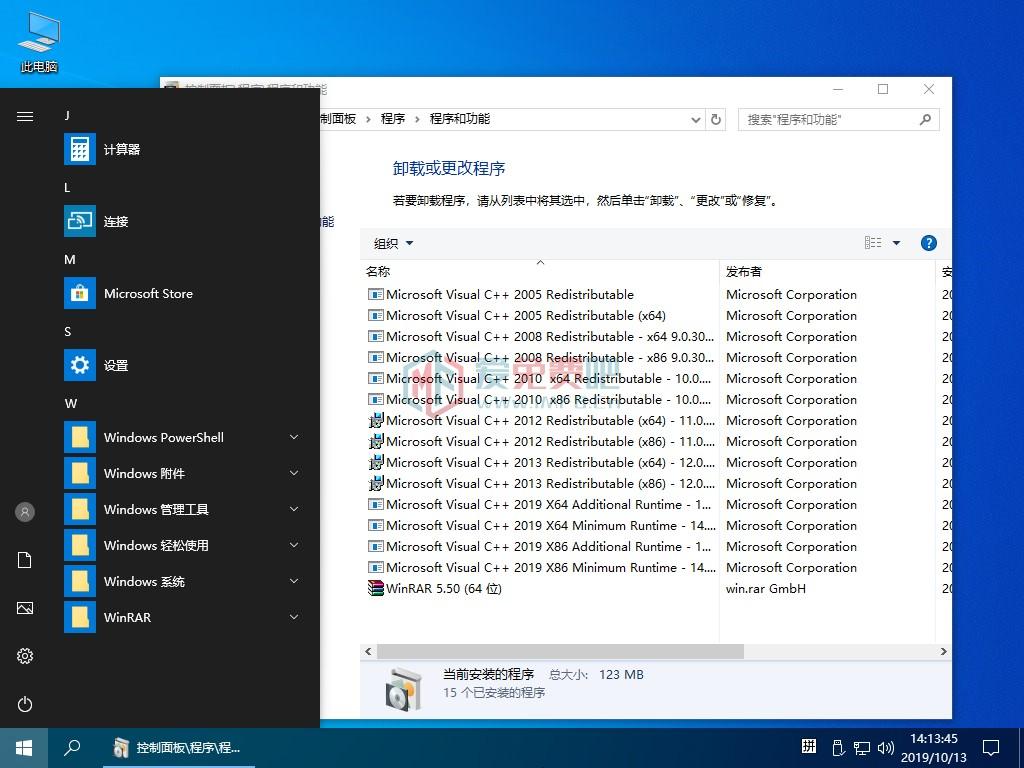Sort list by 发布者 column header
1024x768 pixels.
(744, 271)
